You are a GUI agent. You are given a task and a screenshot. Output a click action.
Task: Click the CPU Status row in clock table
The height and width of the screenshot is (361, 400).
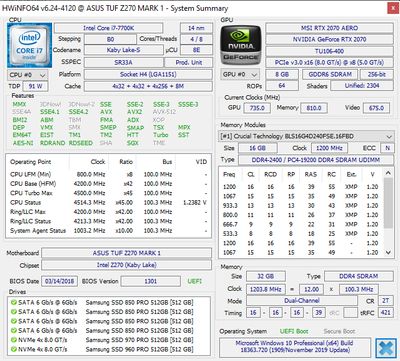tap(108, 202)
